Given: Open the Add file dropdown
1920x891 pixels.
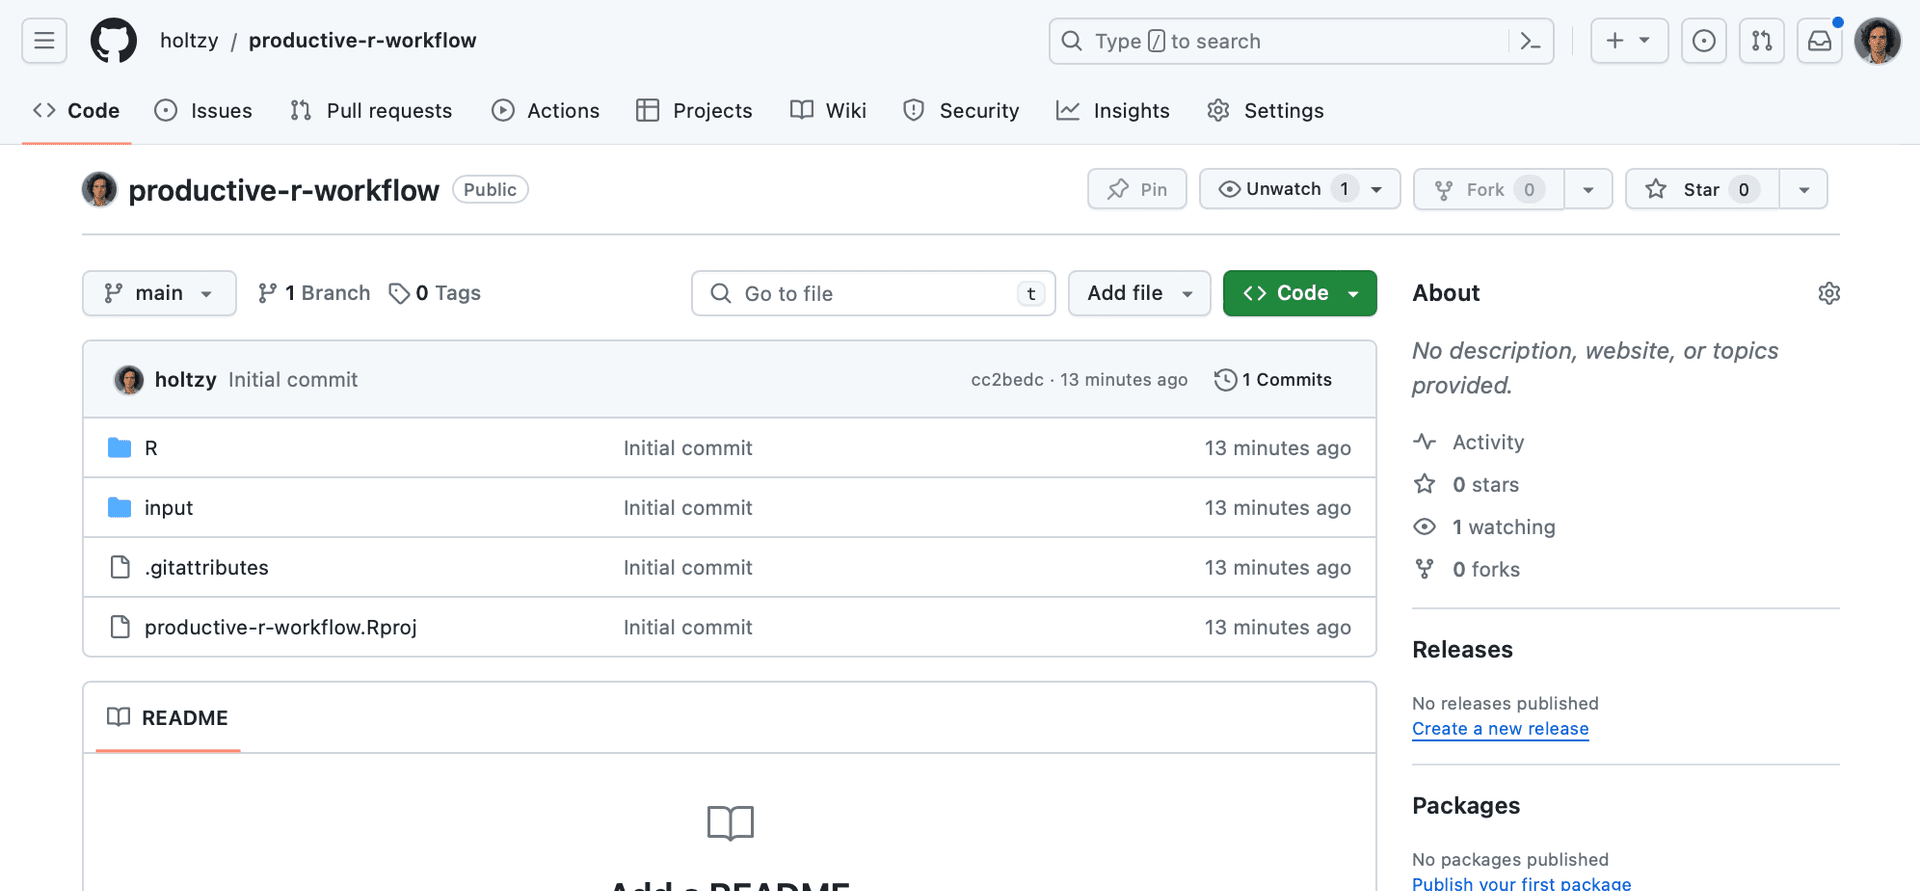Looking at the screenshot, I should (1139, 293).
